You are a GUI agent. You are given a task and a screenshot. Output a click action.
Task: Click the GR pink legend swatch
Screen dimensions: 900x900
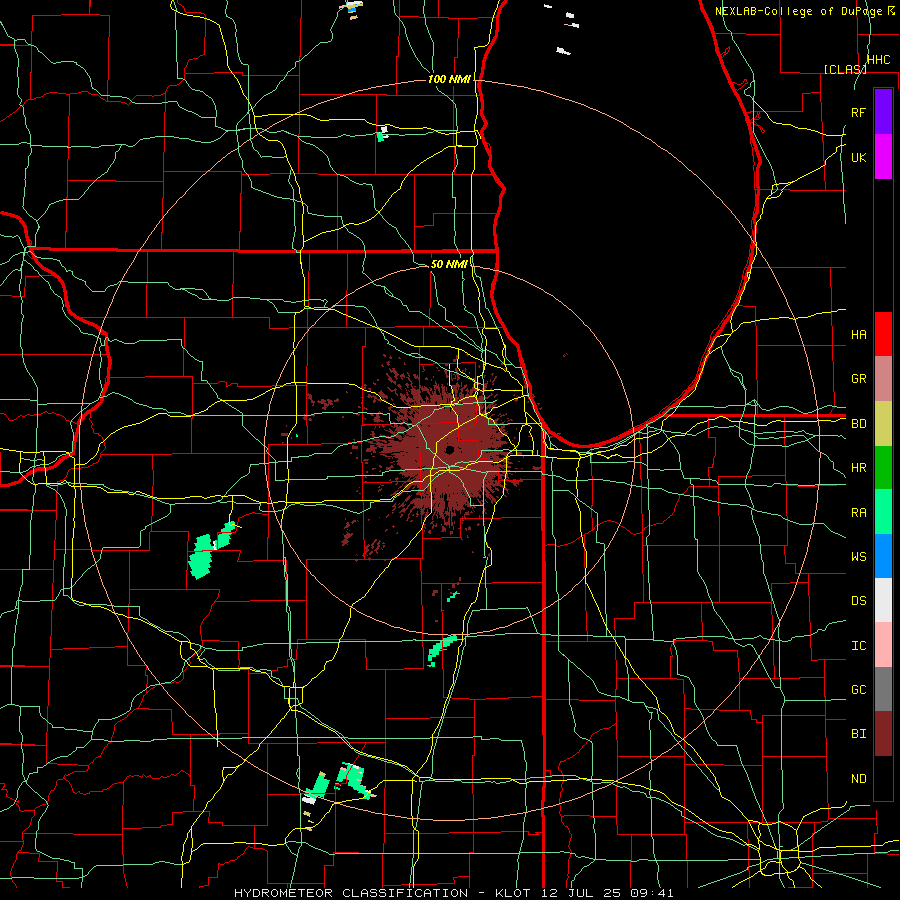(x=883, y=379)
